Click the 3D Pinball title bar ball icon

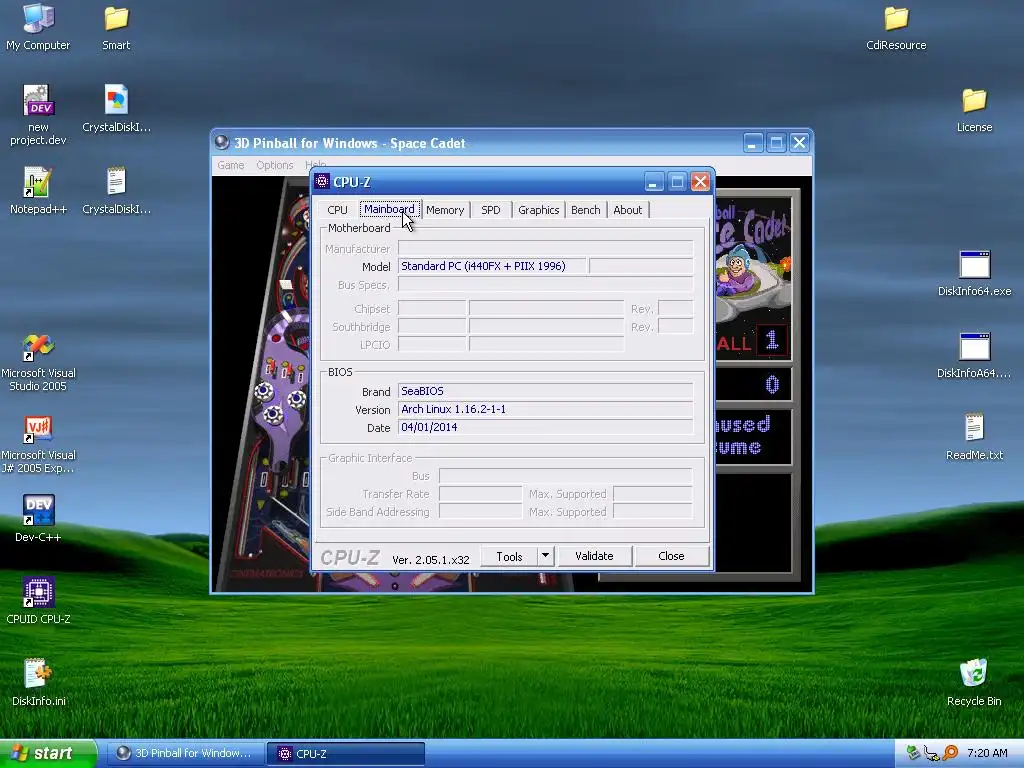[222, 142]
